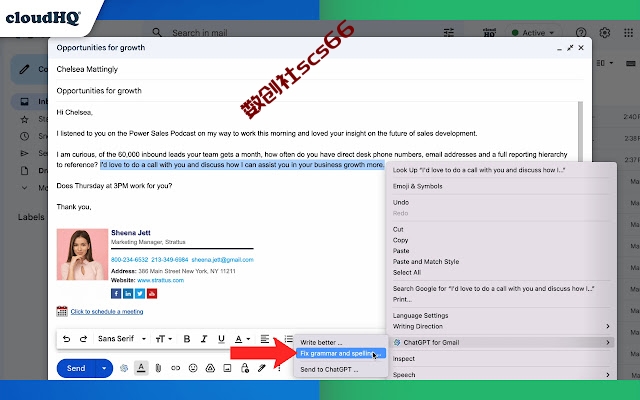Pop out compose window to full screen
Screen dimensions: 640x400
tap(570, 48)
